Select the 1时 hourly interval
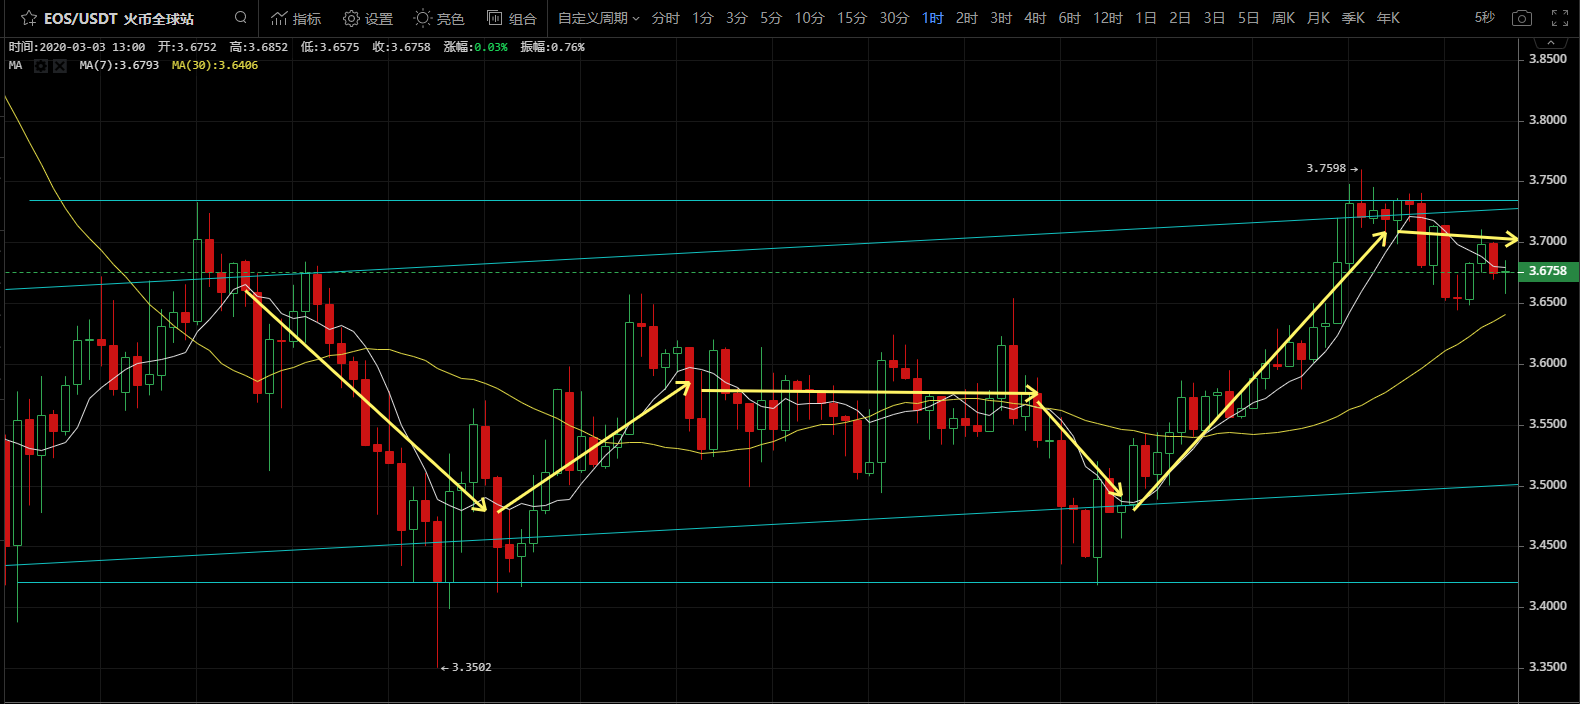 [x=933, y=18]
